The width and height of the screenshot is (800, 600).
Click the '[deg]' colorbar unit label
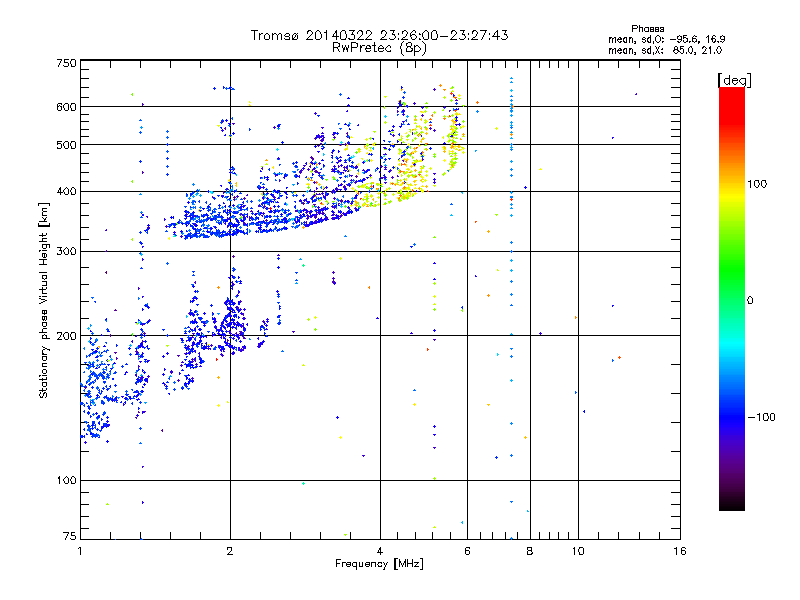click(734, 80)
